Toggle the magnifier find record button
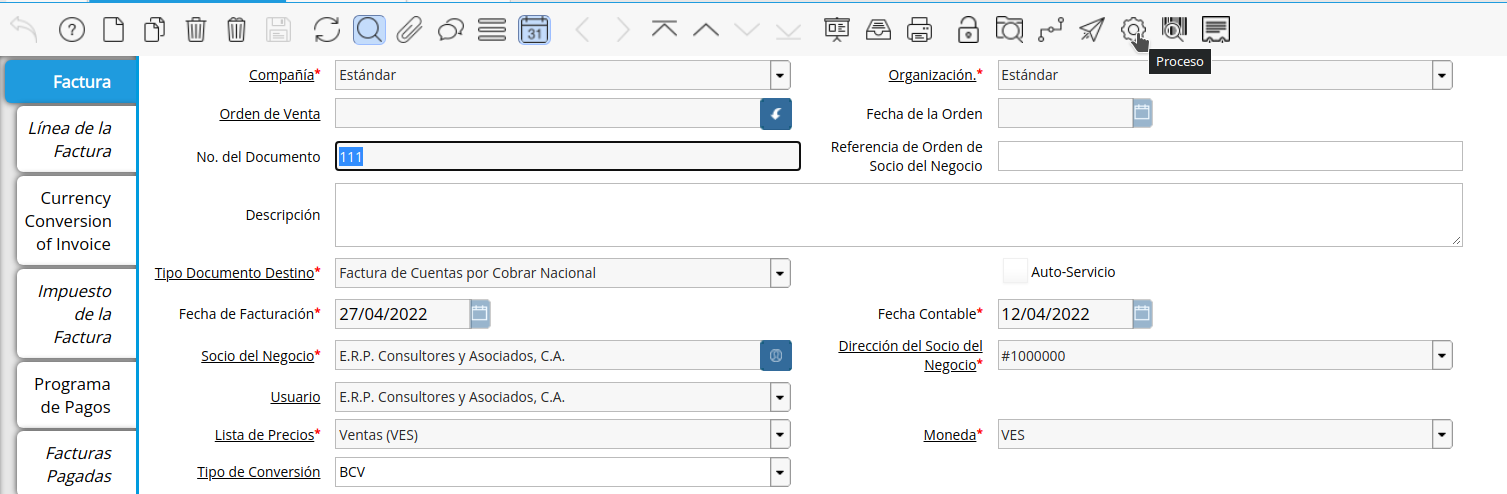The height and width of the screenshot is (494, 1507). pyautogui.click(x=369, y=30)
